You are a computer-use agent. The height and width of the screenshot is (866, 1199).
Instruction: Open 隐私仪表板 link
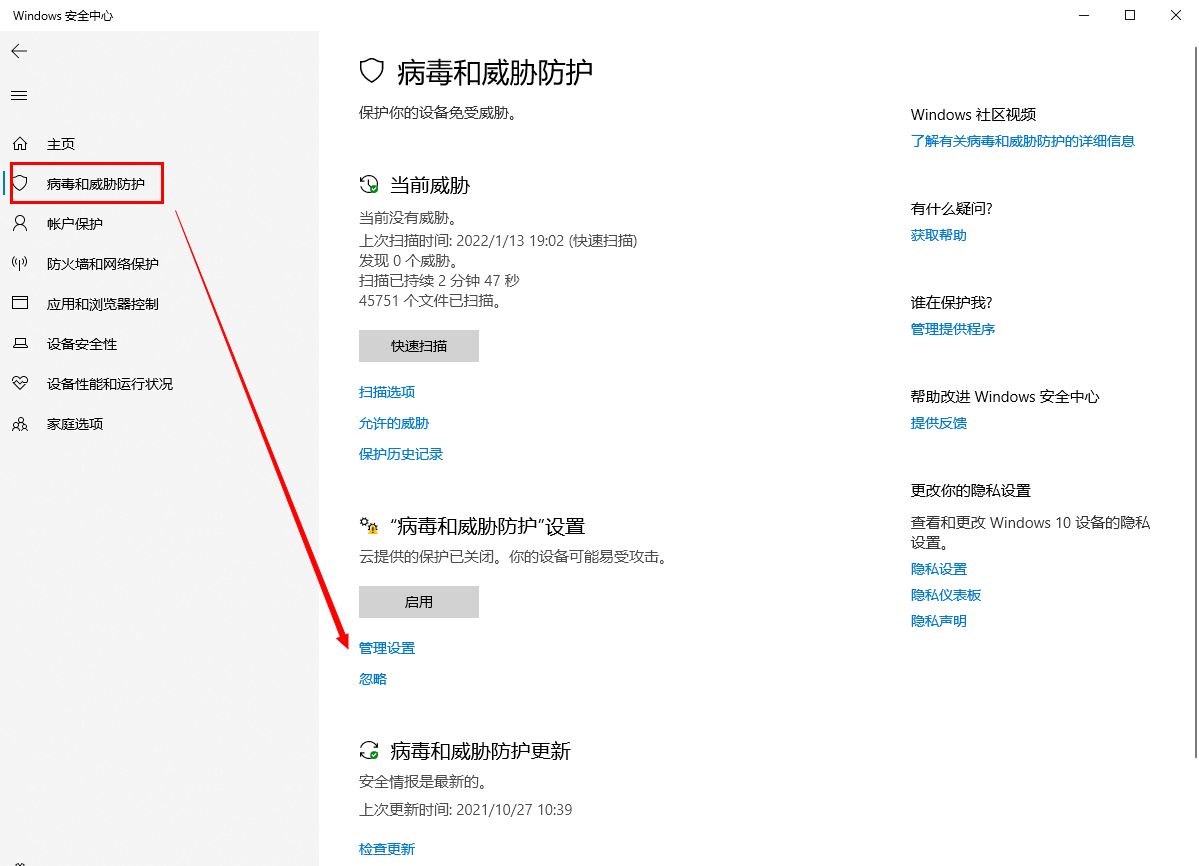pyautogui.click(x=946, y=595)
